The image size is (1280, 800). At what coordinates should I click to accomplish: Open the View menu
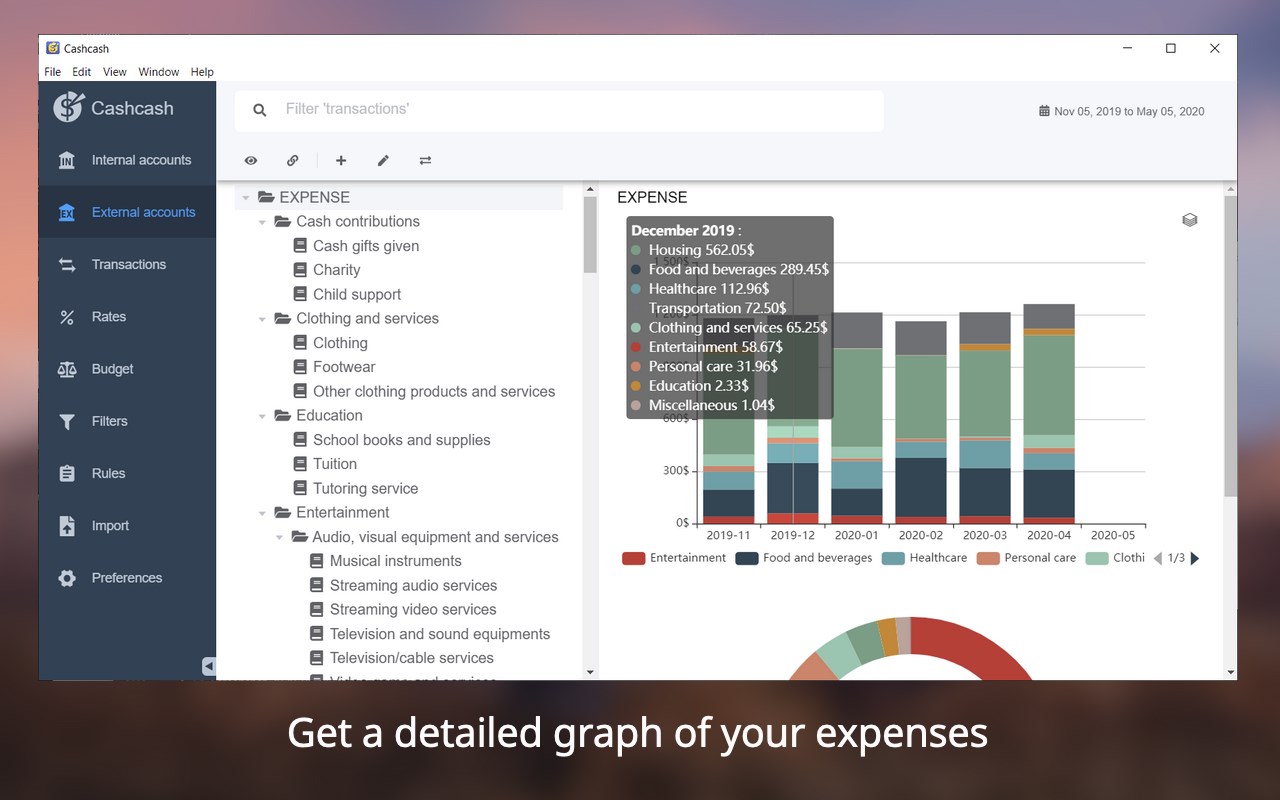point(115,72)
